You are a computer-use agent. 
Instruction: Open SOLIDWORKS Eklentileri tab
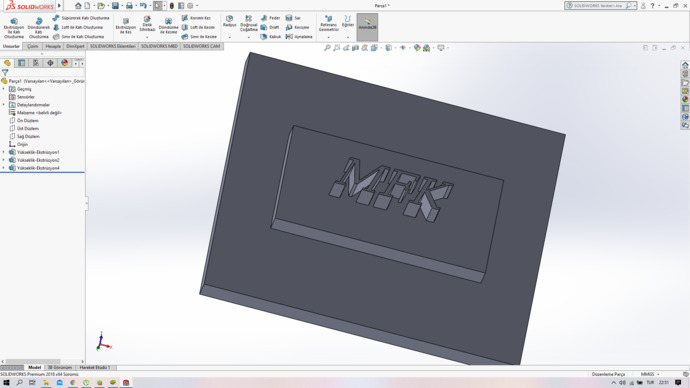tap(113, 46)
